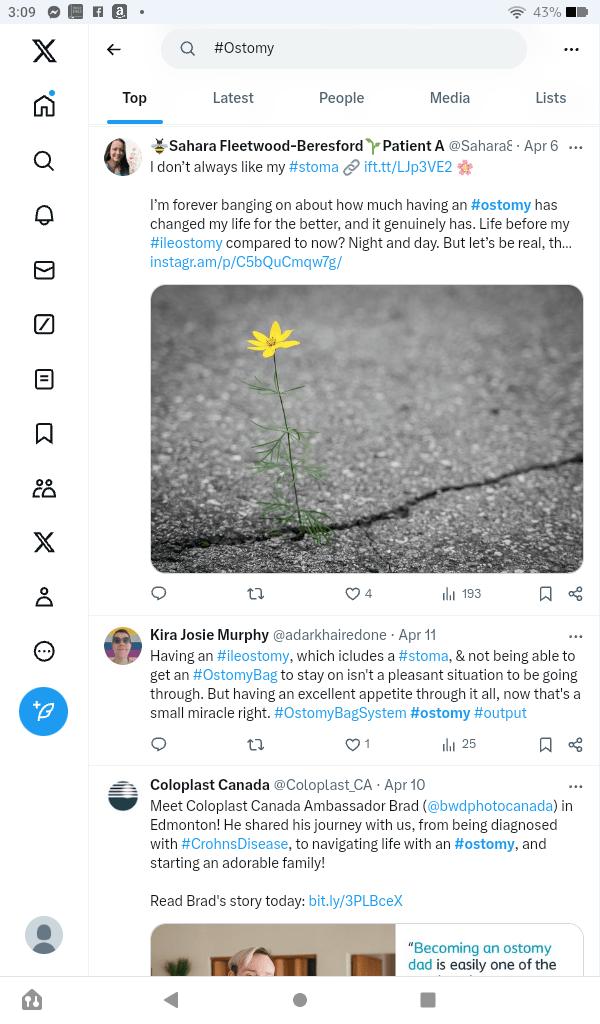
Task: Open Communities people icon
Action: click(x=44, y=488)
